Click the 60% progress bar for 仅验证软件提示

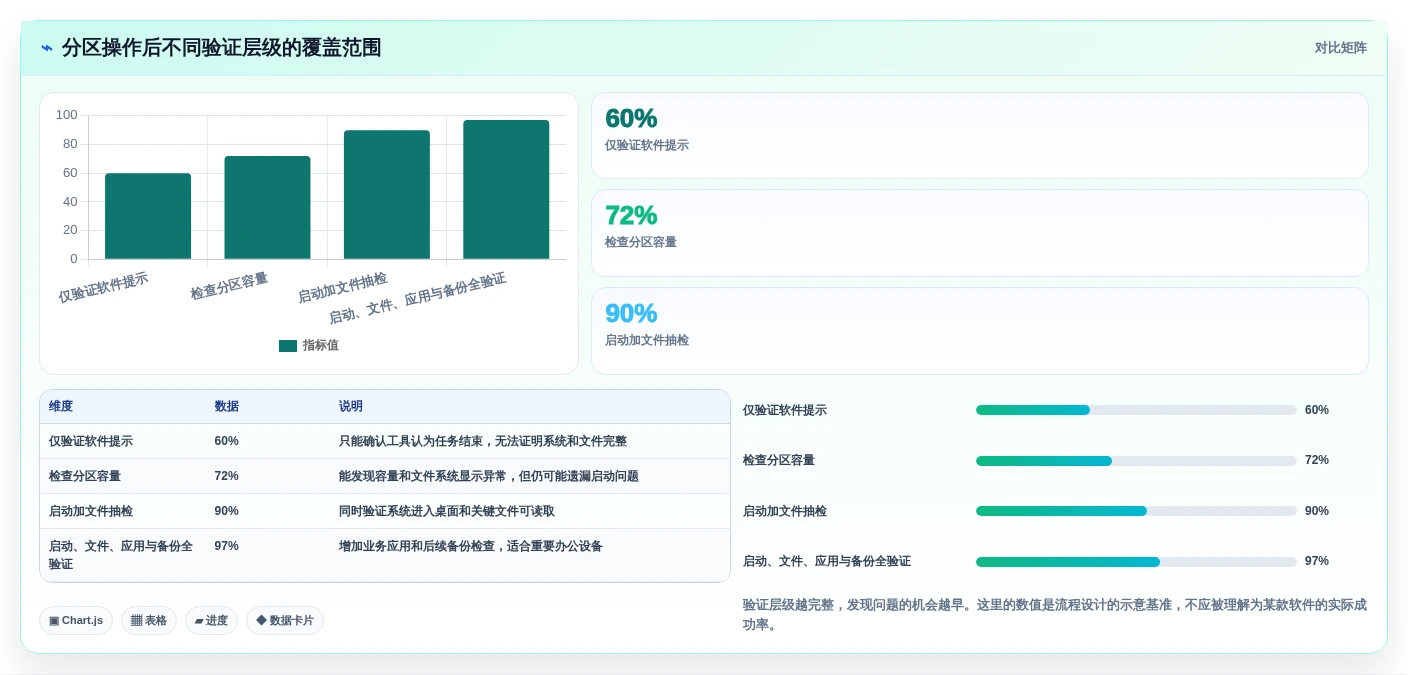coord(1136,410)
